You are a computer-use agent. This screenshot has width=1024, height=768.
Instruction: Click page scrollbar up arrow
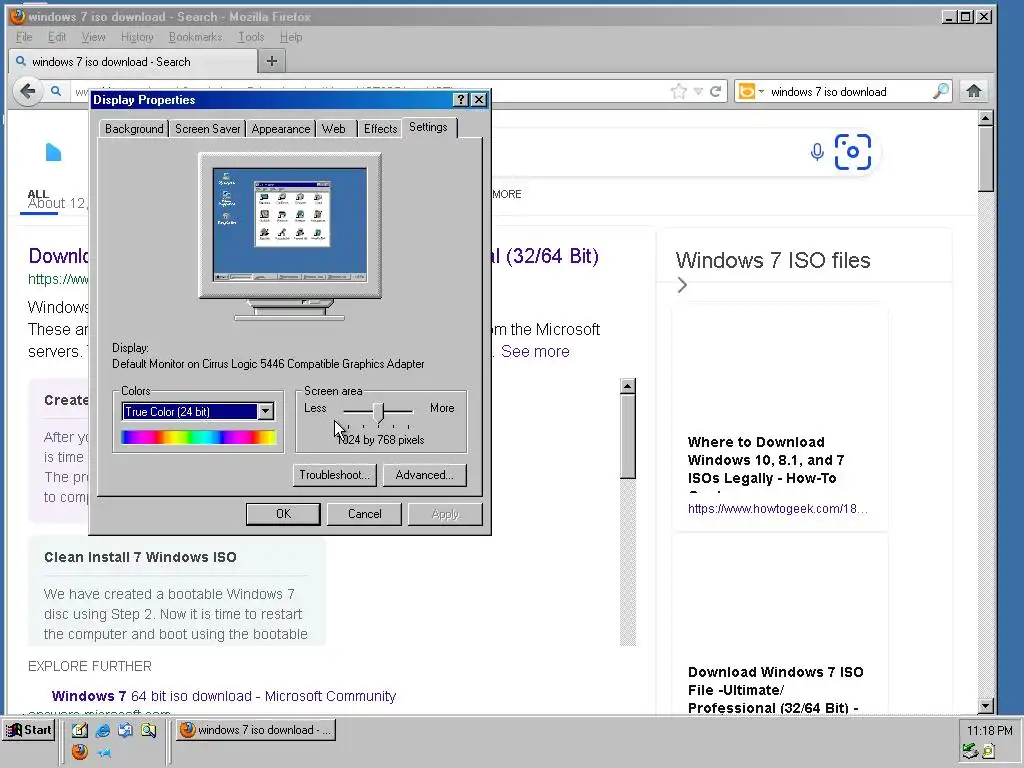tap(985, 118)
